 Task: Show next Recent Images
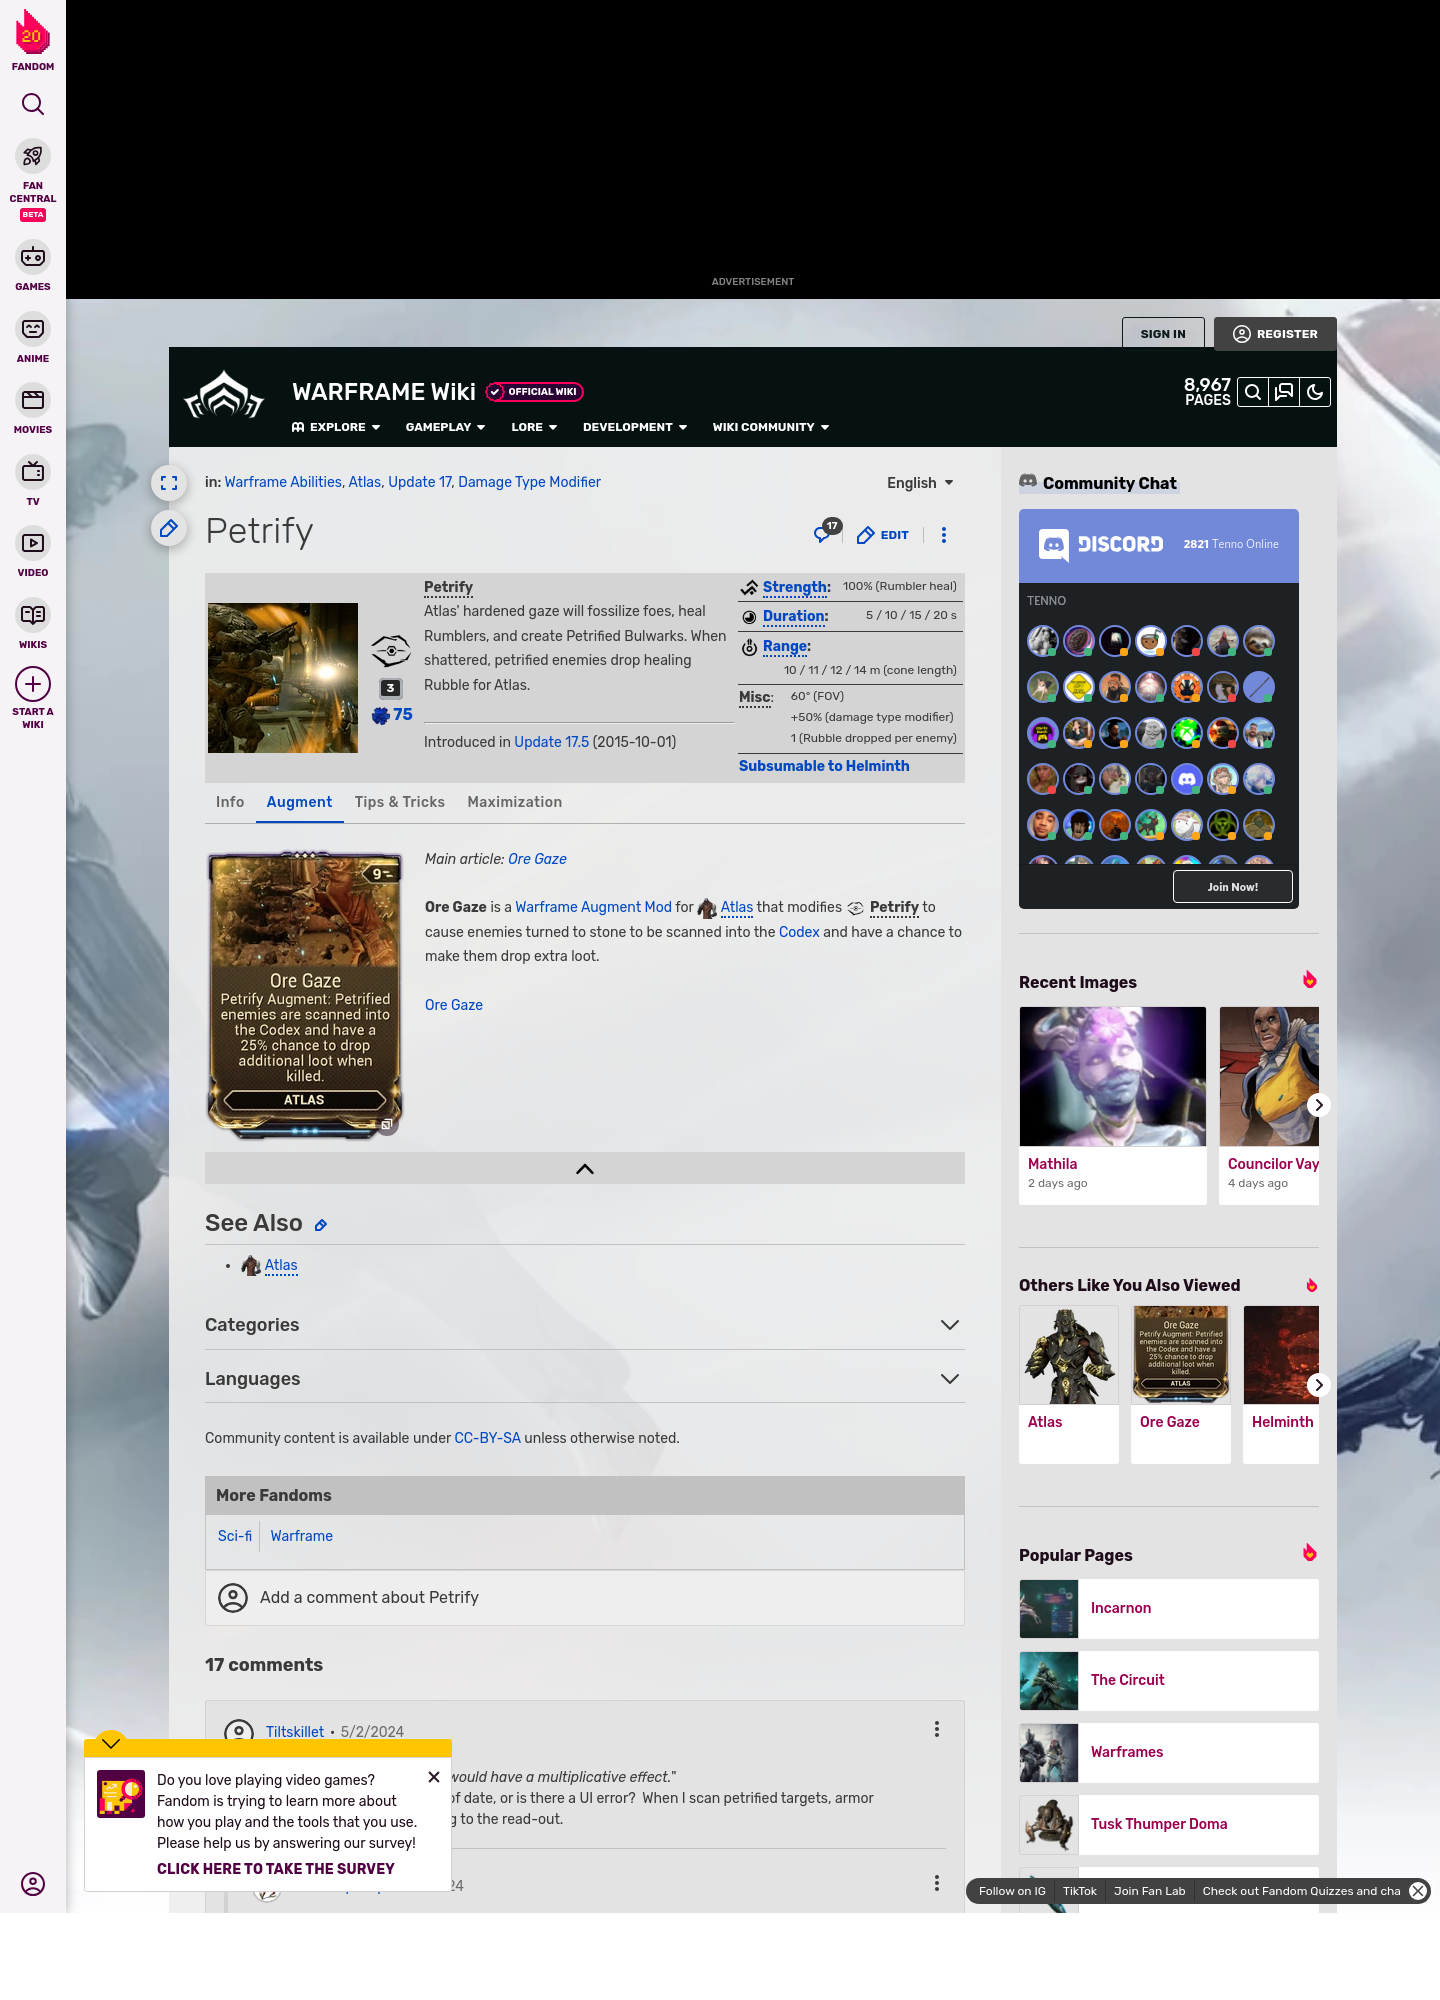tap(1319, 1105)
